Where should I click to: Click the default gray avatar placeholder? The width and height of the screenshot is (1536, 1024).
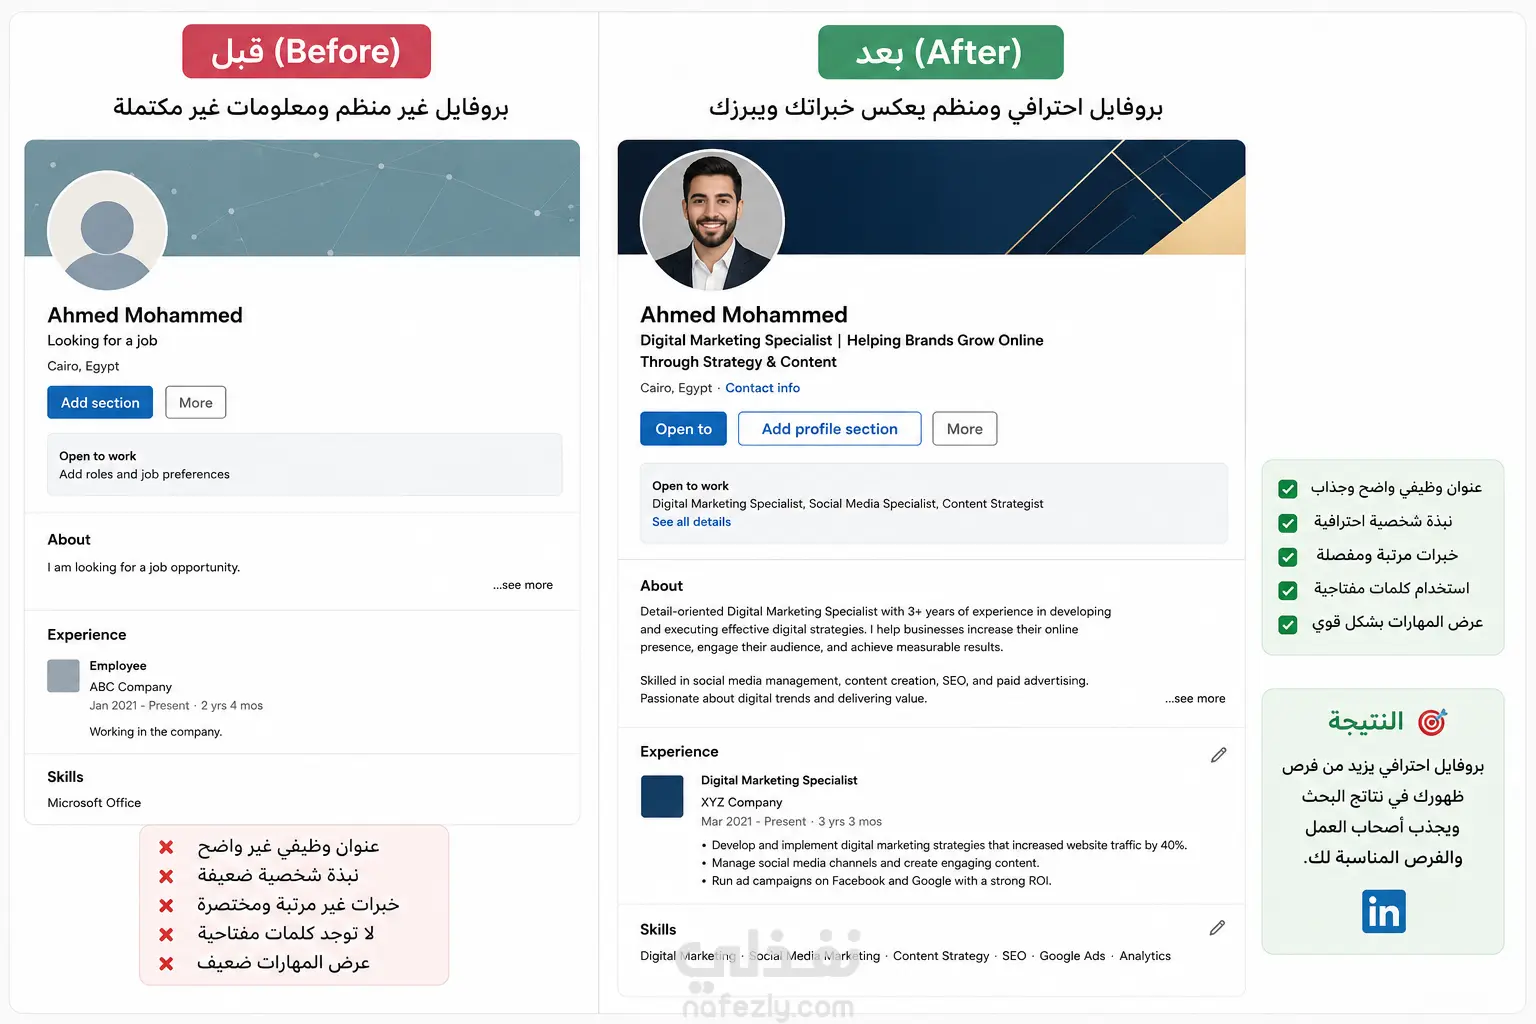tap(107, 231)
